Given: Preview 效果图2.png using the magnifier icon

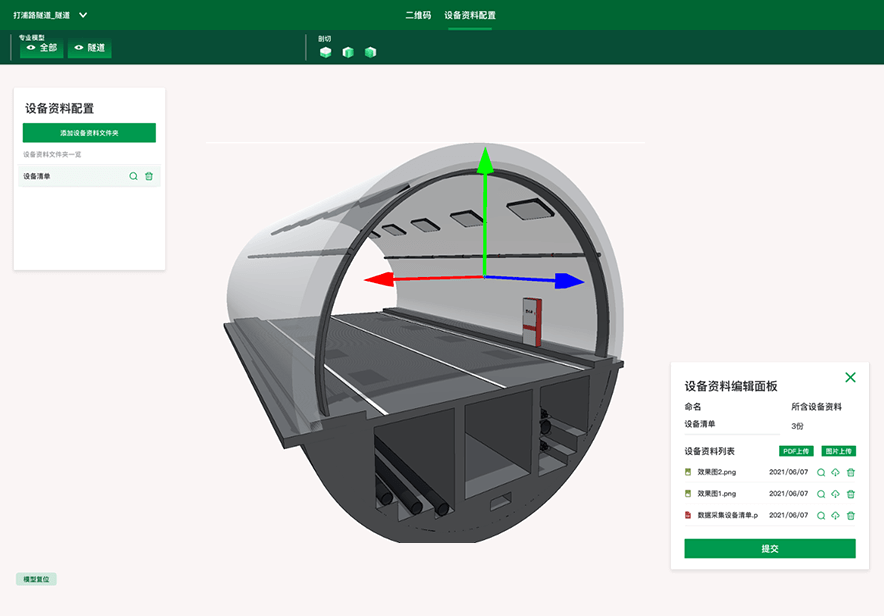Looking at the screenshot, I should [x=821, y=472].
